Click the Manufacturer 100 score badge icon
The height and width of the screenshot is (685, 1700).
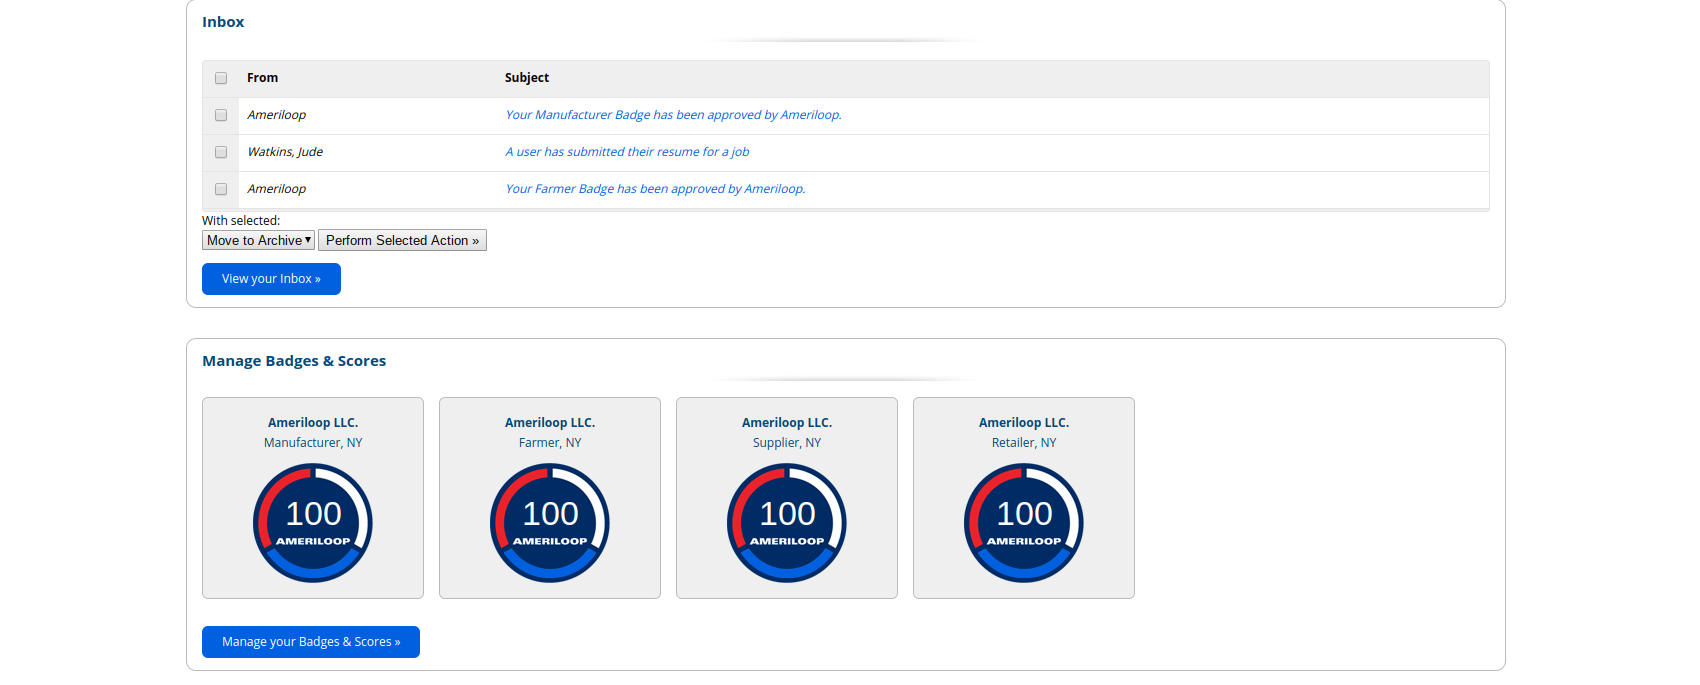[313, 523]
